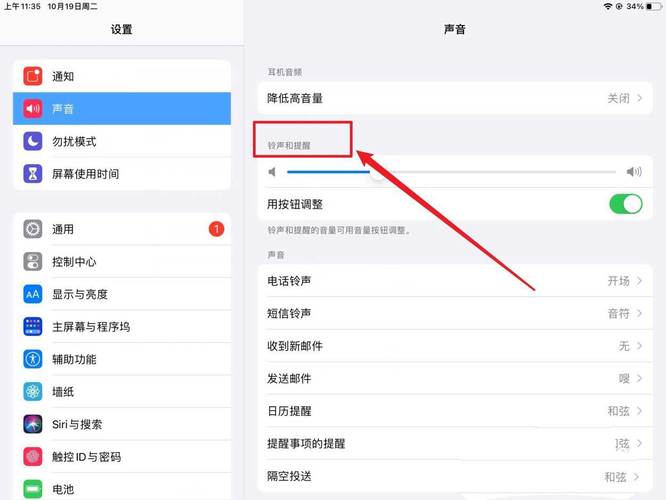Tap the Home Screen & Dock grid icon

pos(33,327)
